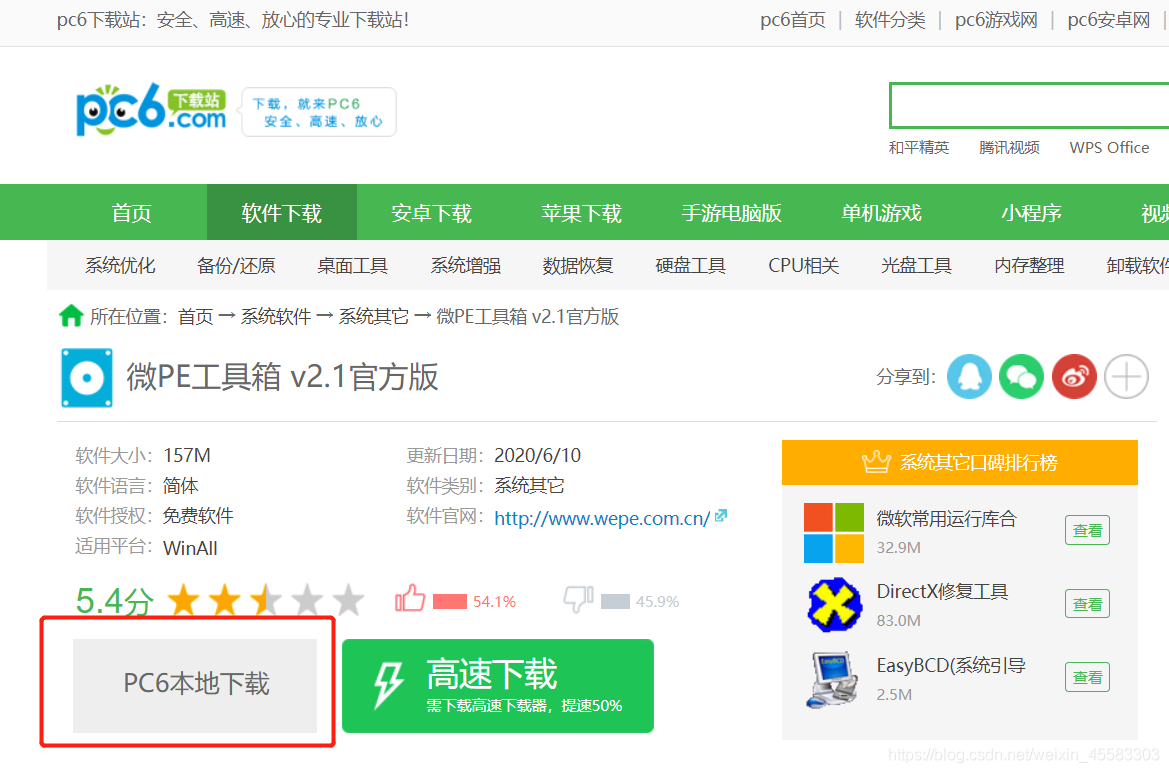Click 系统软件 in the breadcrumb
Image resolution: width=1169 pixels, height=773 pixels.
click(276, 317)
